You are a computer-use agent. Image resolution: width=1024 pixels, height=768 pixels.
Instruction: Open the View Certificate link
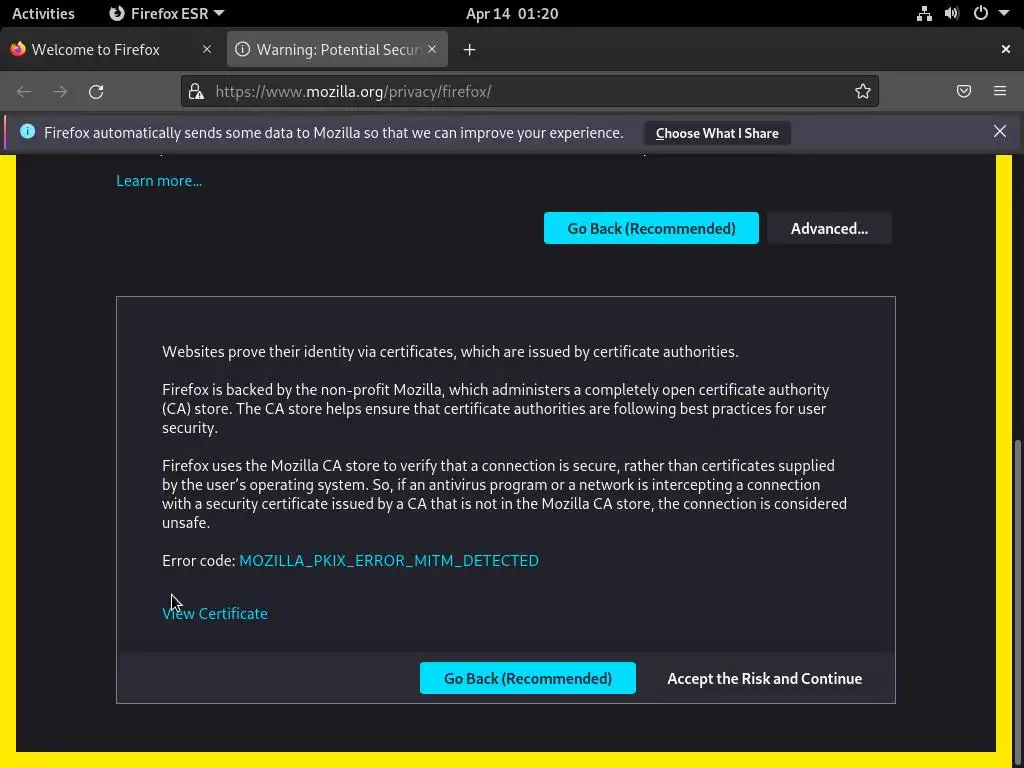coord(215,613)
